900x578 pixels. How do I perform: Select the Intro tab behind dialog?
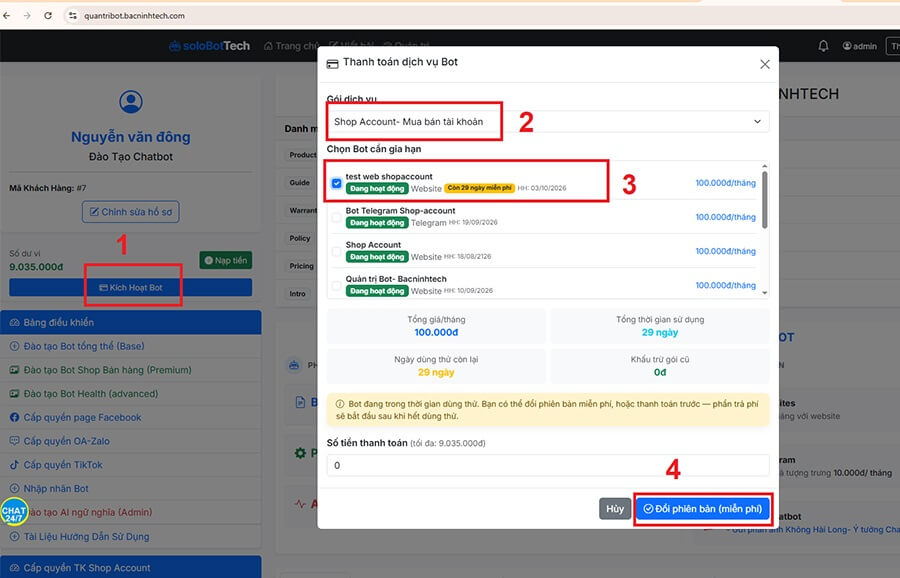[x=297, y=294]
